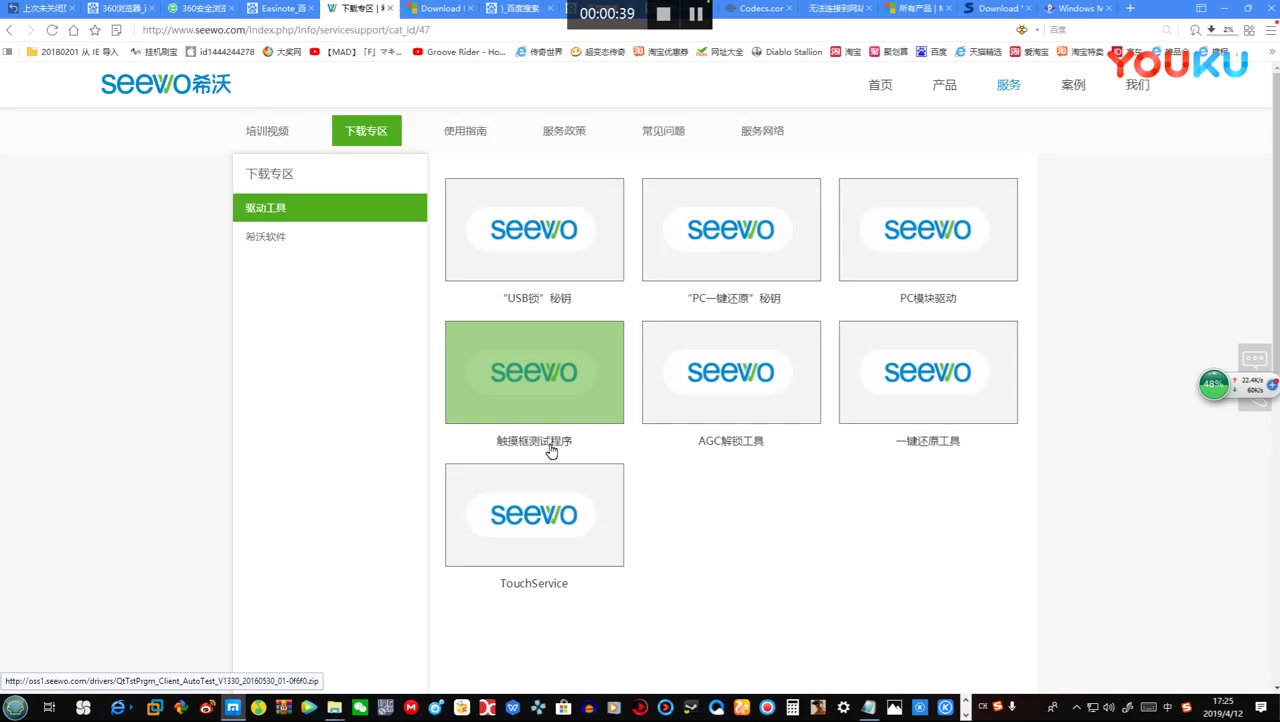Open the 产品 products nav item
The height and width of the screenshot is (722, 1280).
[944, 85]
